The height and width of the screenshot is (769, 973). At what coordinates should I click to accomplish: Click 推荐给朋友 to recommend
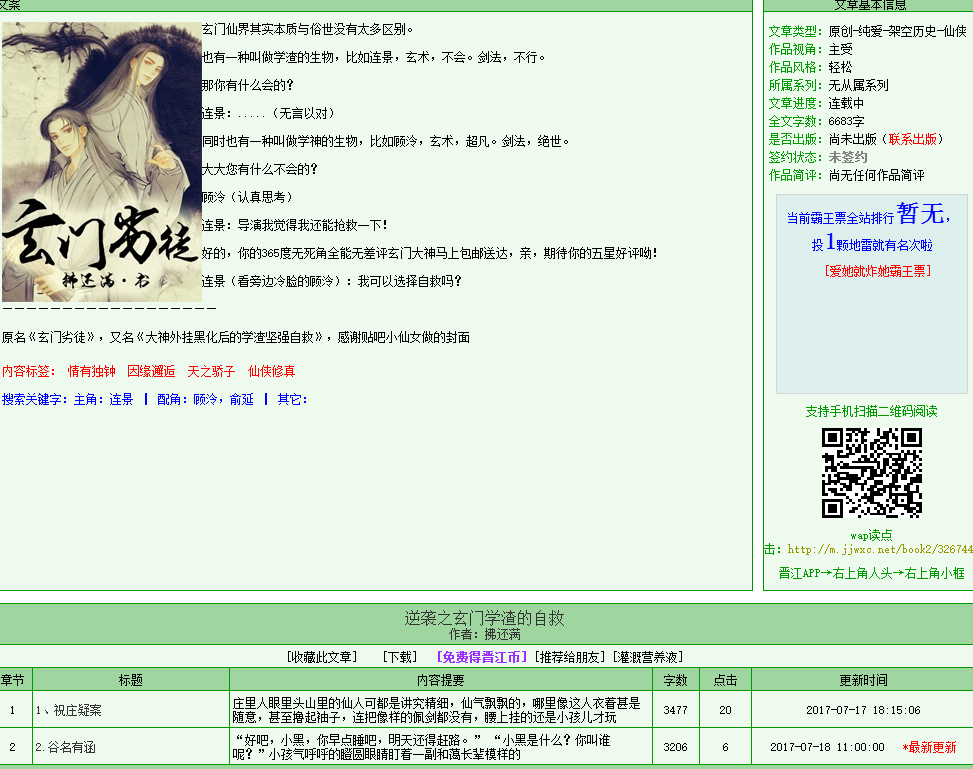[x=570, y=657]
